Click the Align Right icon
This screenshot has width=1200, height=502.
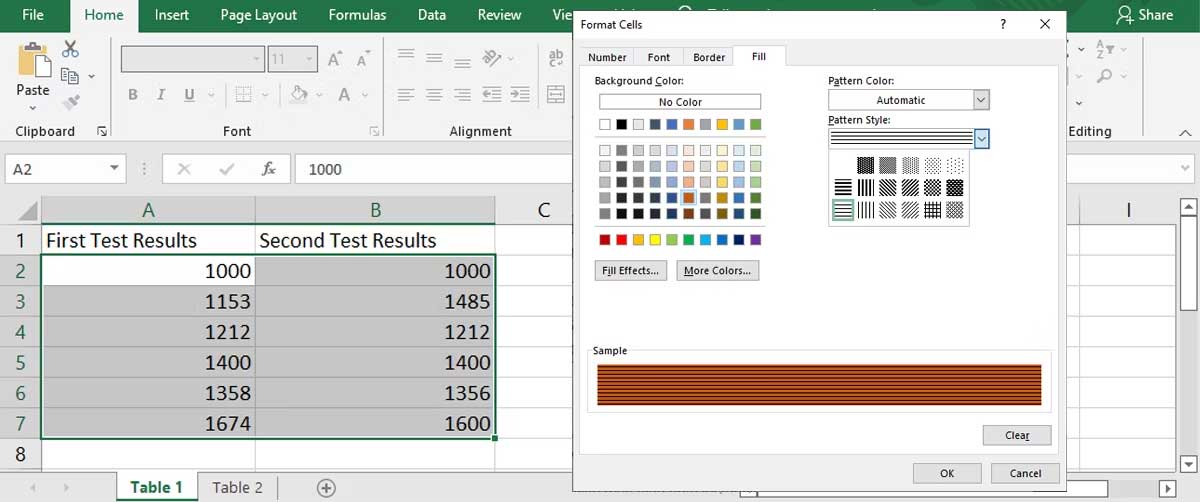pyautogui.click(x=462, y=95)
